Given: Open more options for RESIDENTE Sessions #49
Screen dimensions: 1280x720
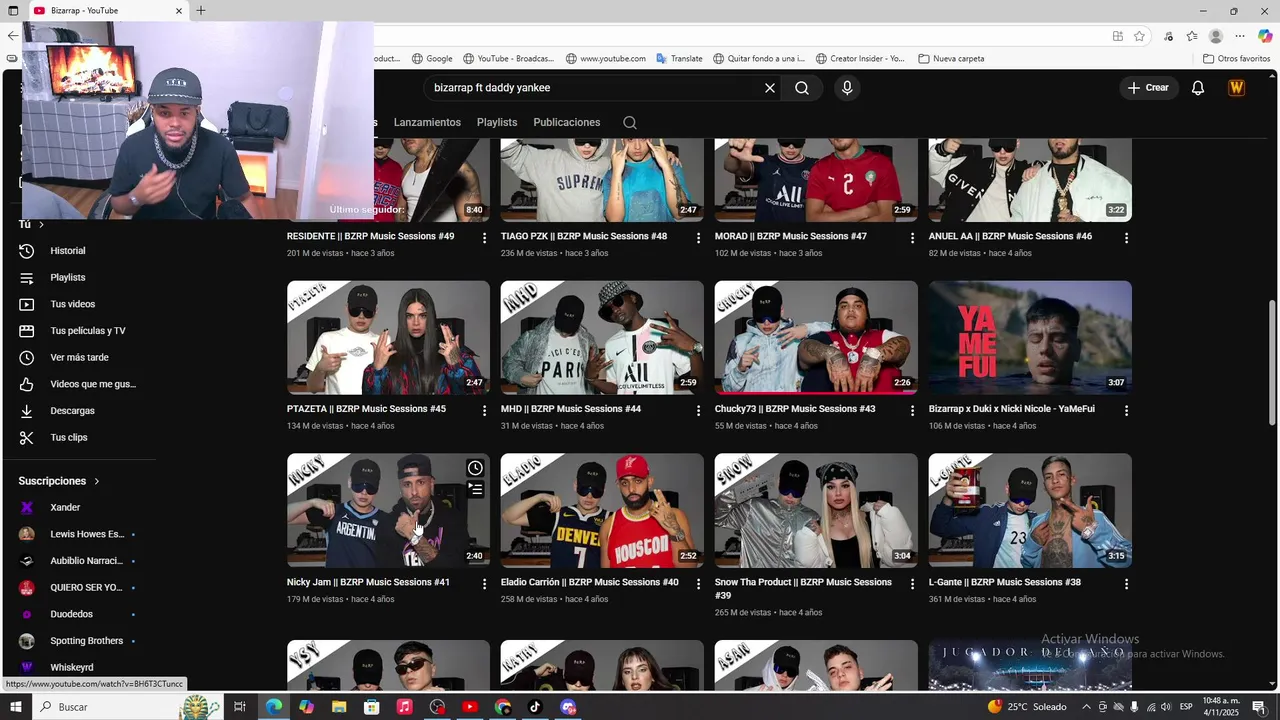Looking at the screenshot, I should click(485, 238).
